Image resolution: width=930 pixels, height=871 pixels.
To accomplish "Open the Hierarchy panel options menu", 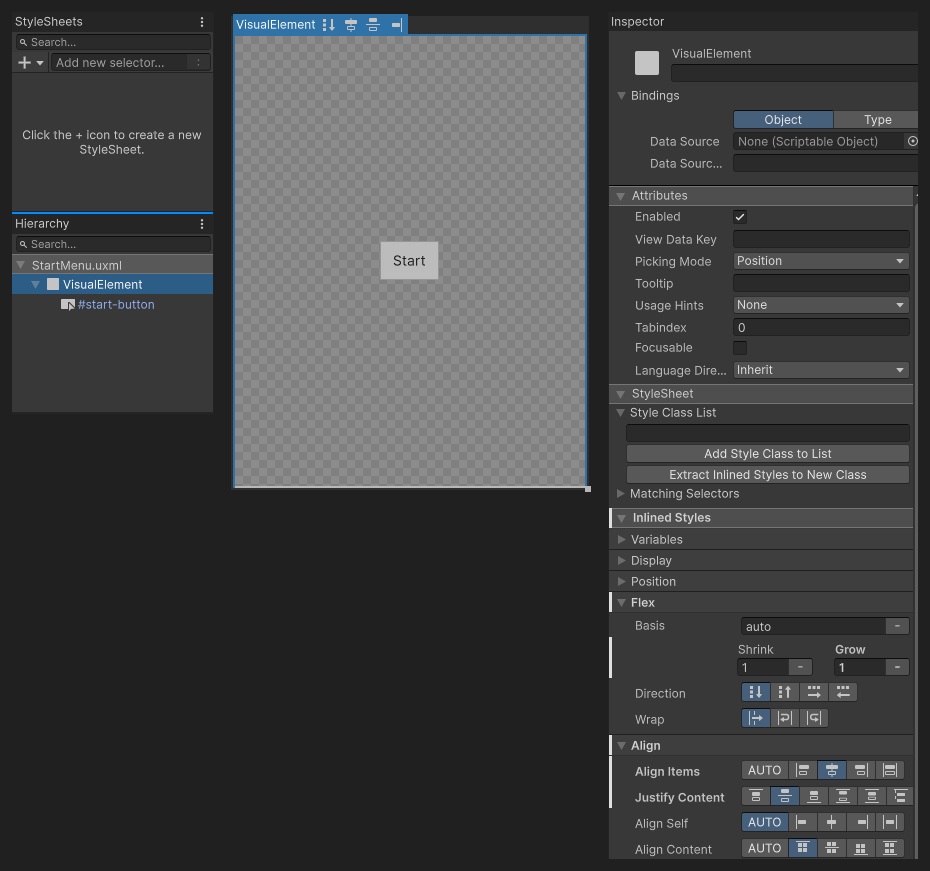I will 202,224.
